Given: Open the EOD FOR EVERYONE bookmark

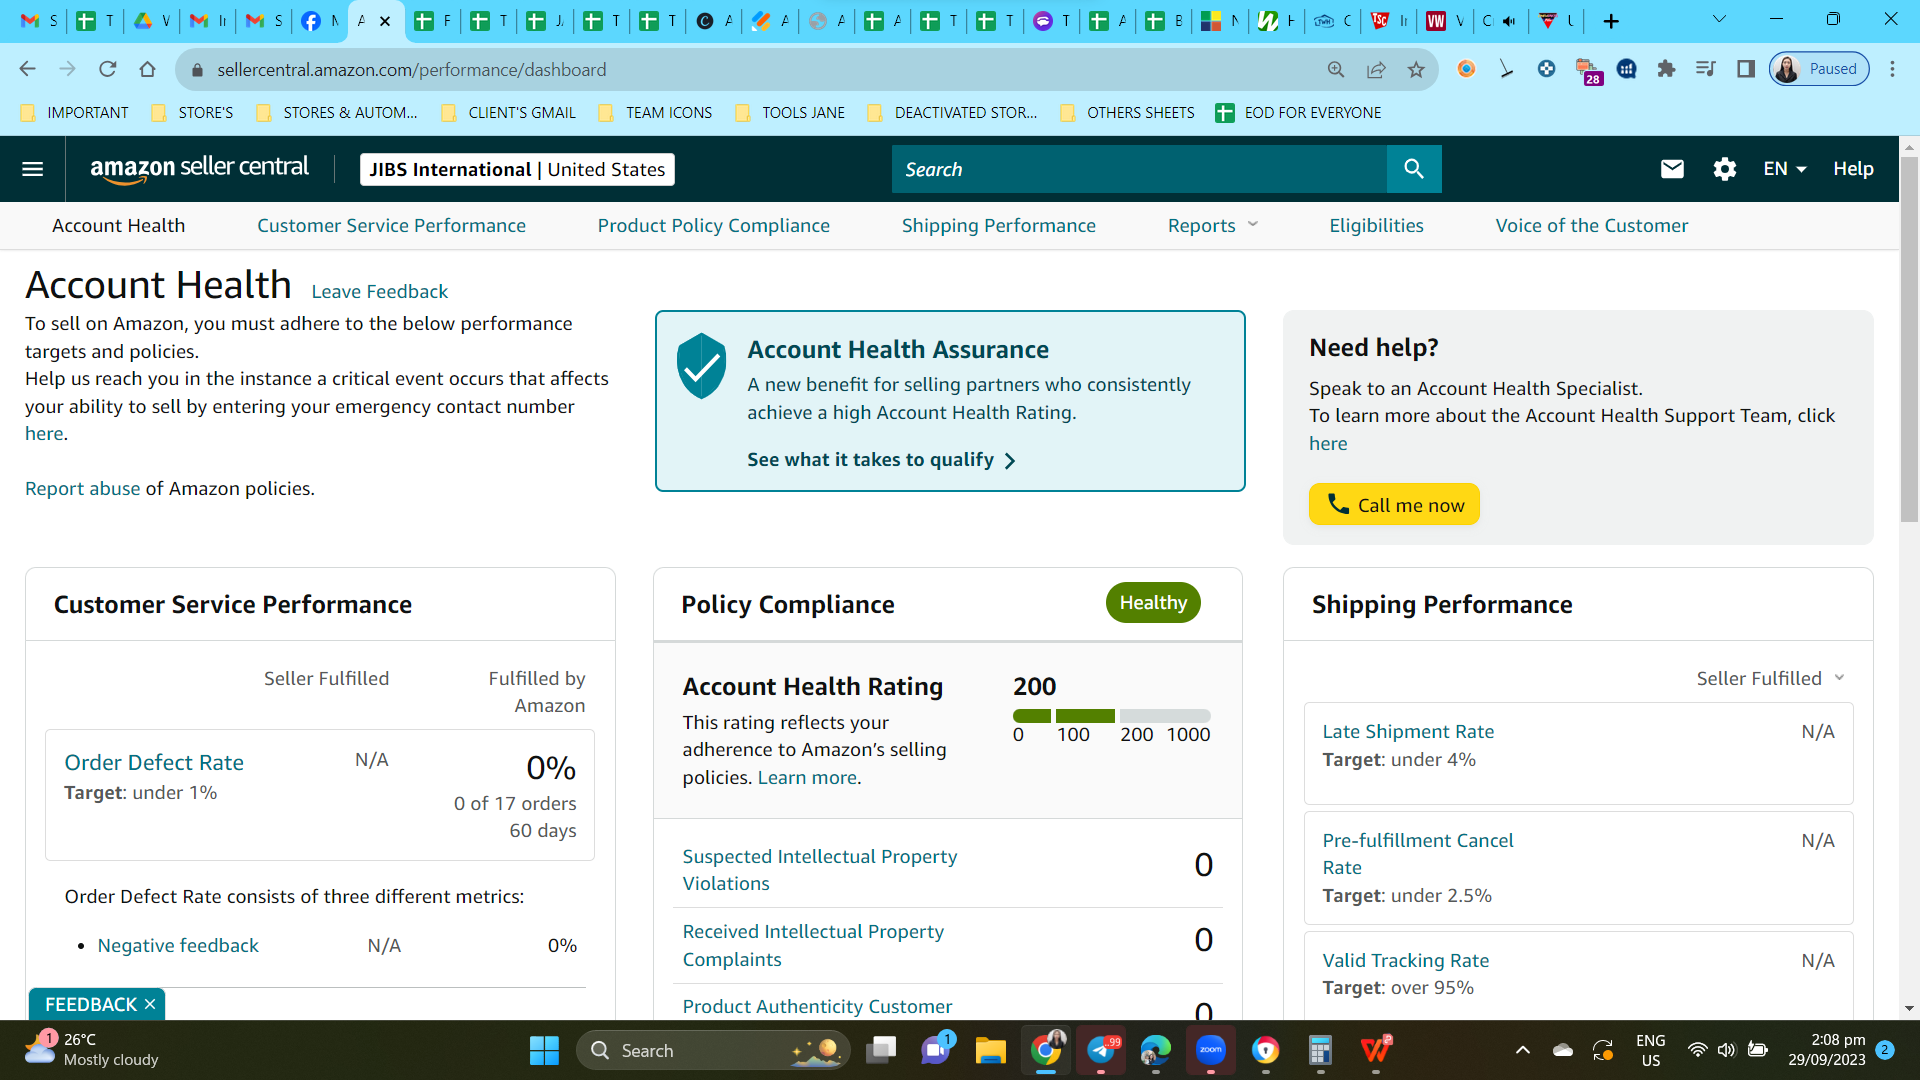Looking at the screenshot, I should (x=1298, y=113).
